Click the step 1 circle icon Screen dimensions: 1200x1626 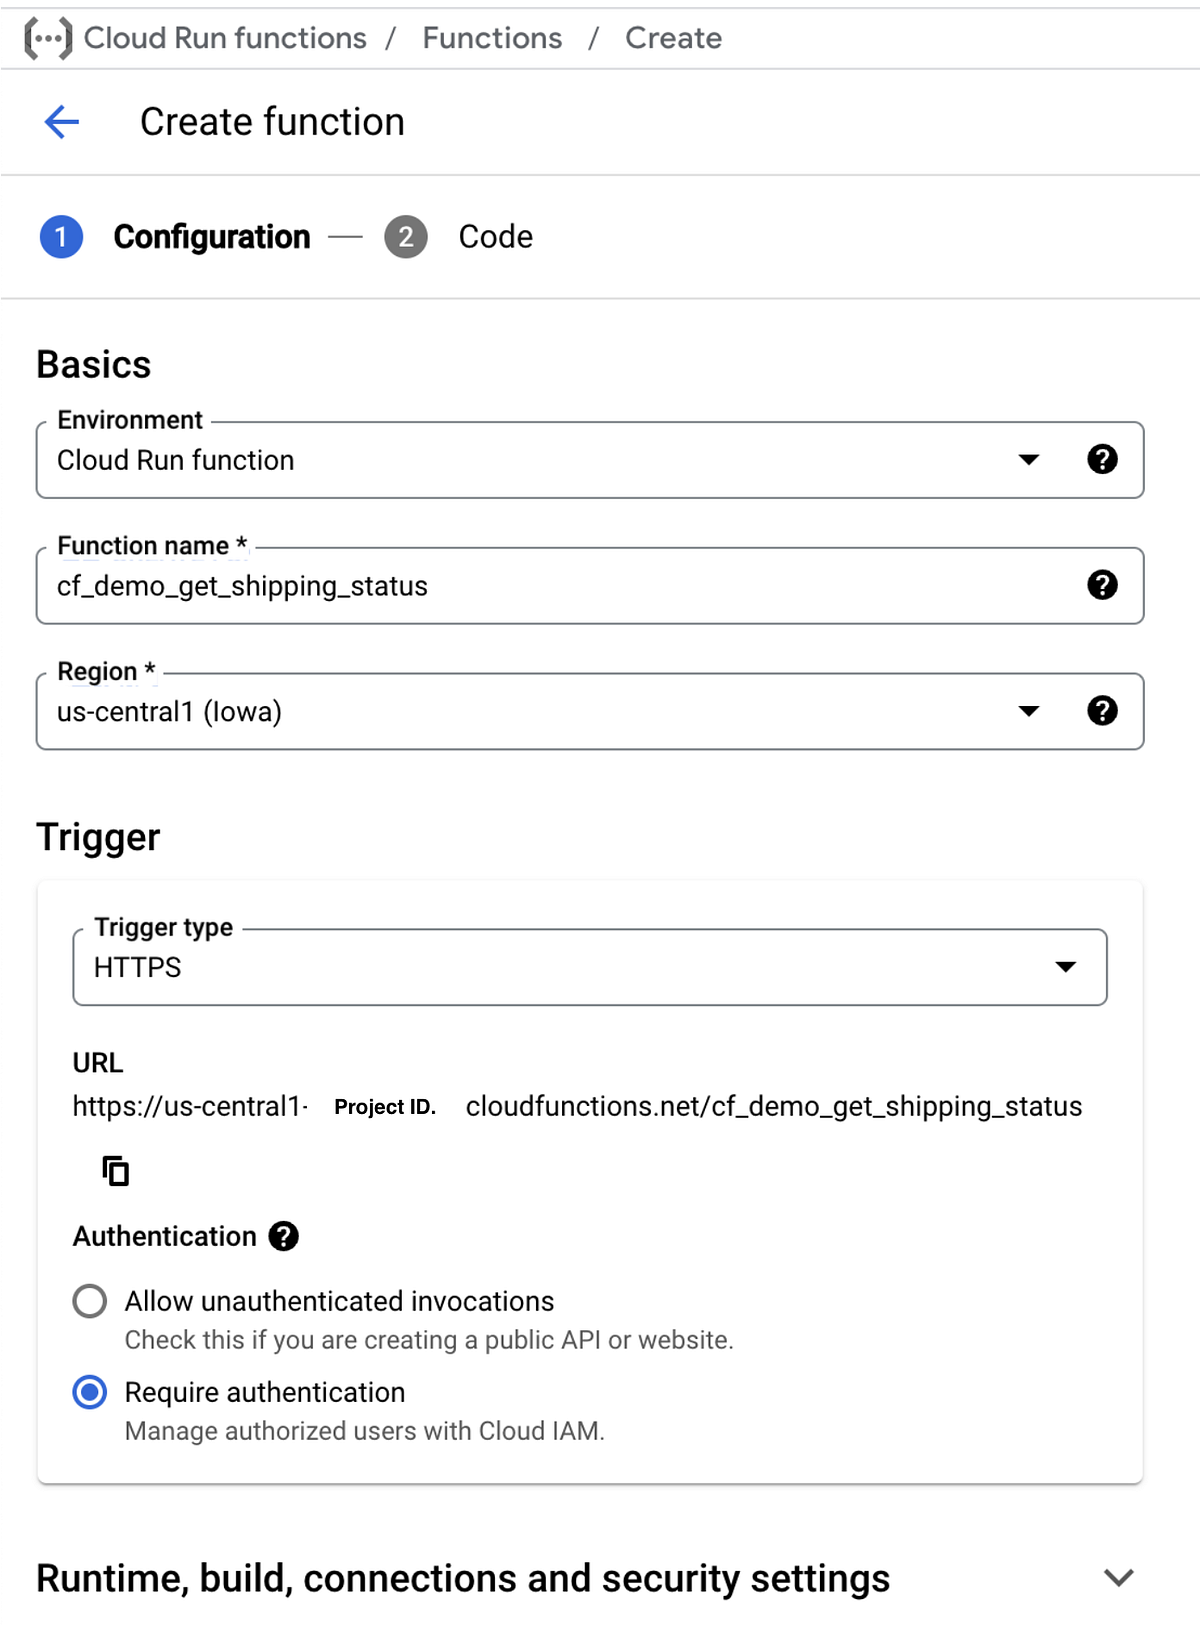61,237
